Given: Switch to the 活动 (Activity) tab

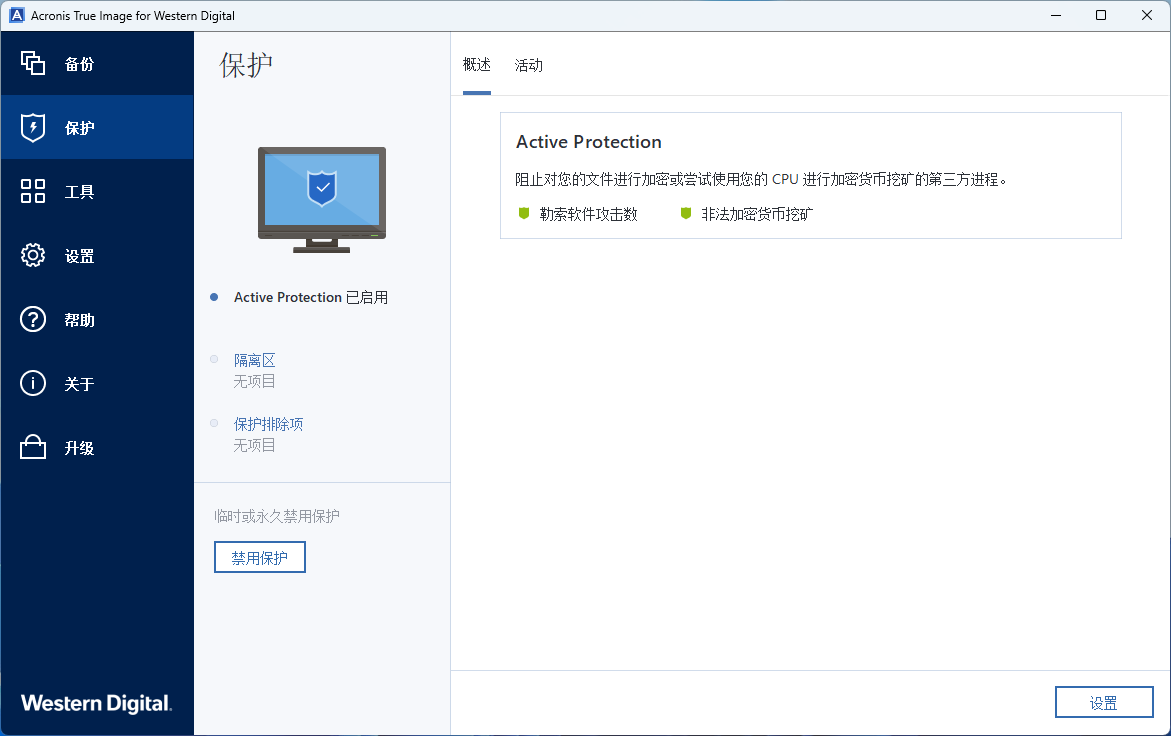Looking at the screenshot, I should (x=528, y=65).
